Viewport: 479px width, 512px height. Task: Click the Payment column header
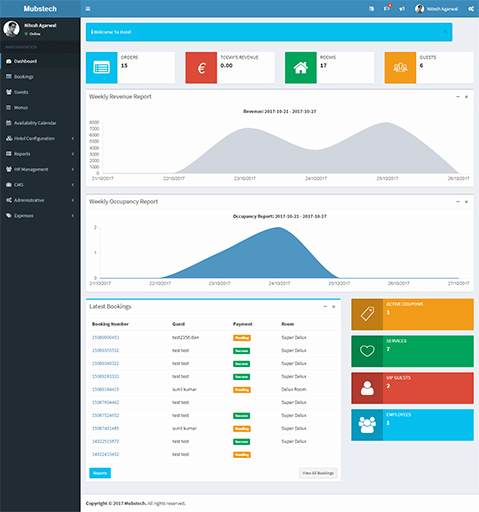tap(243, 324)
